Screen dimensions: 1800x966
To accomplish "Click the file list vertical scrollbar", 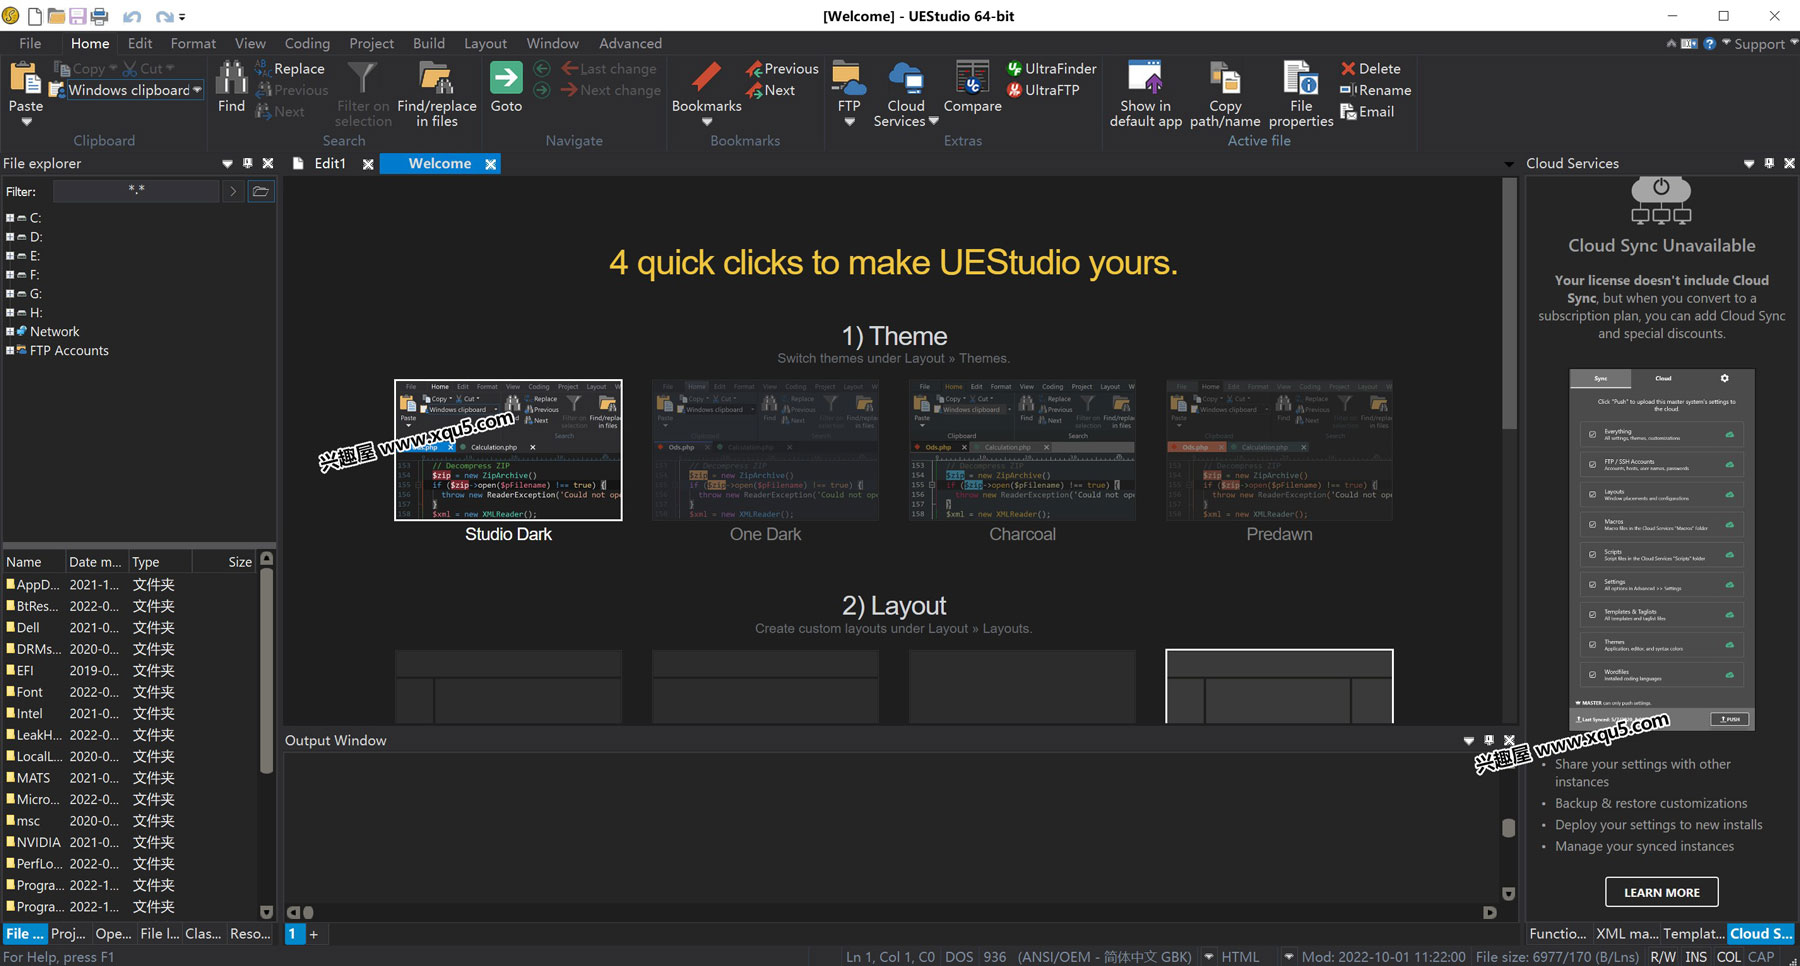I will 266,670.
